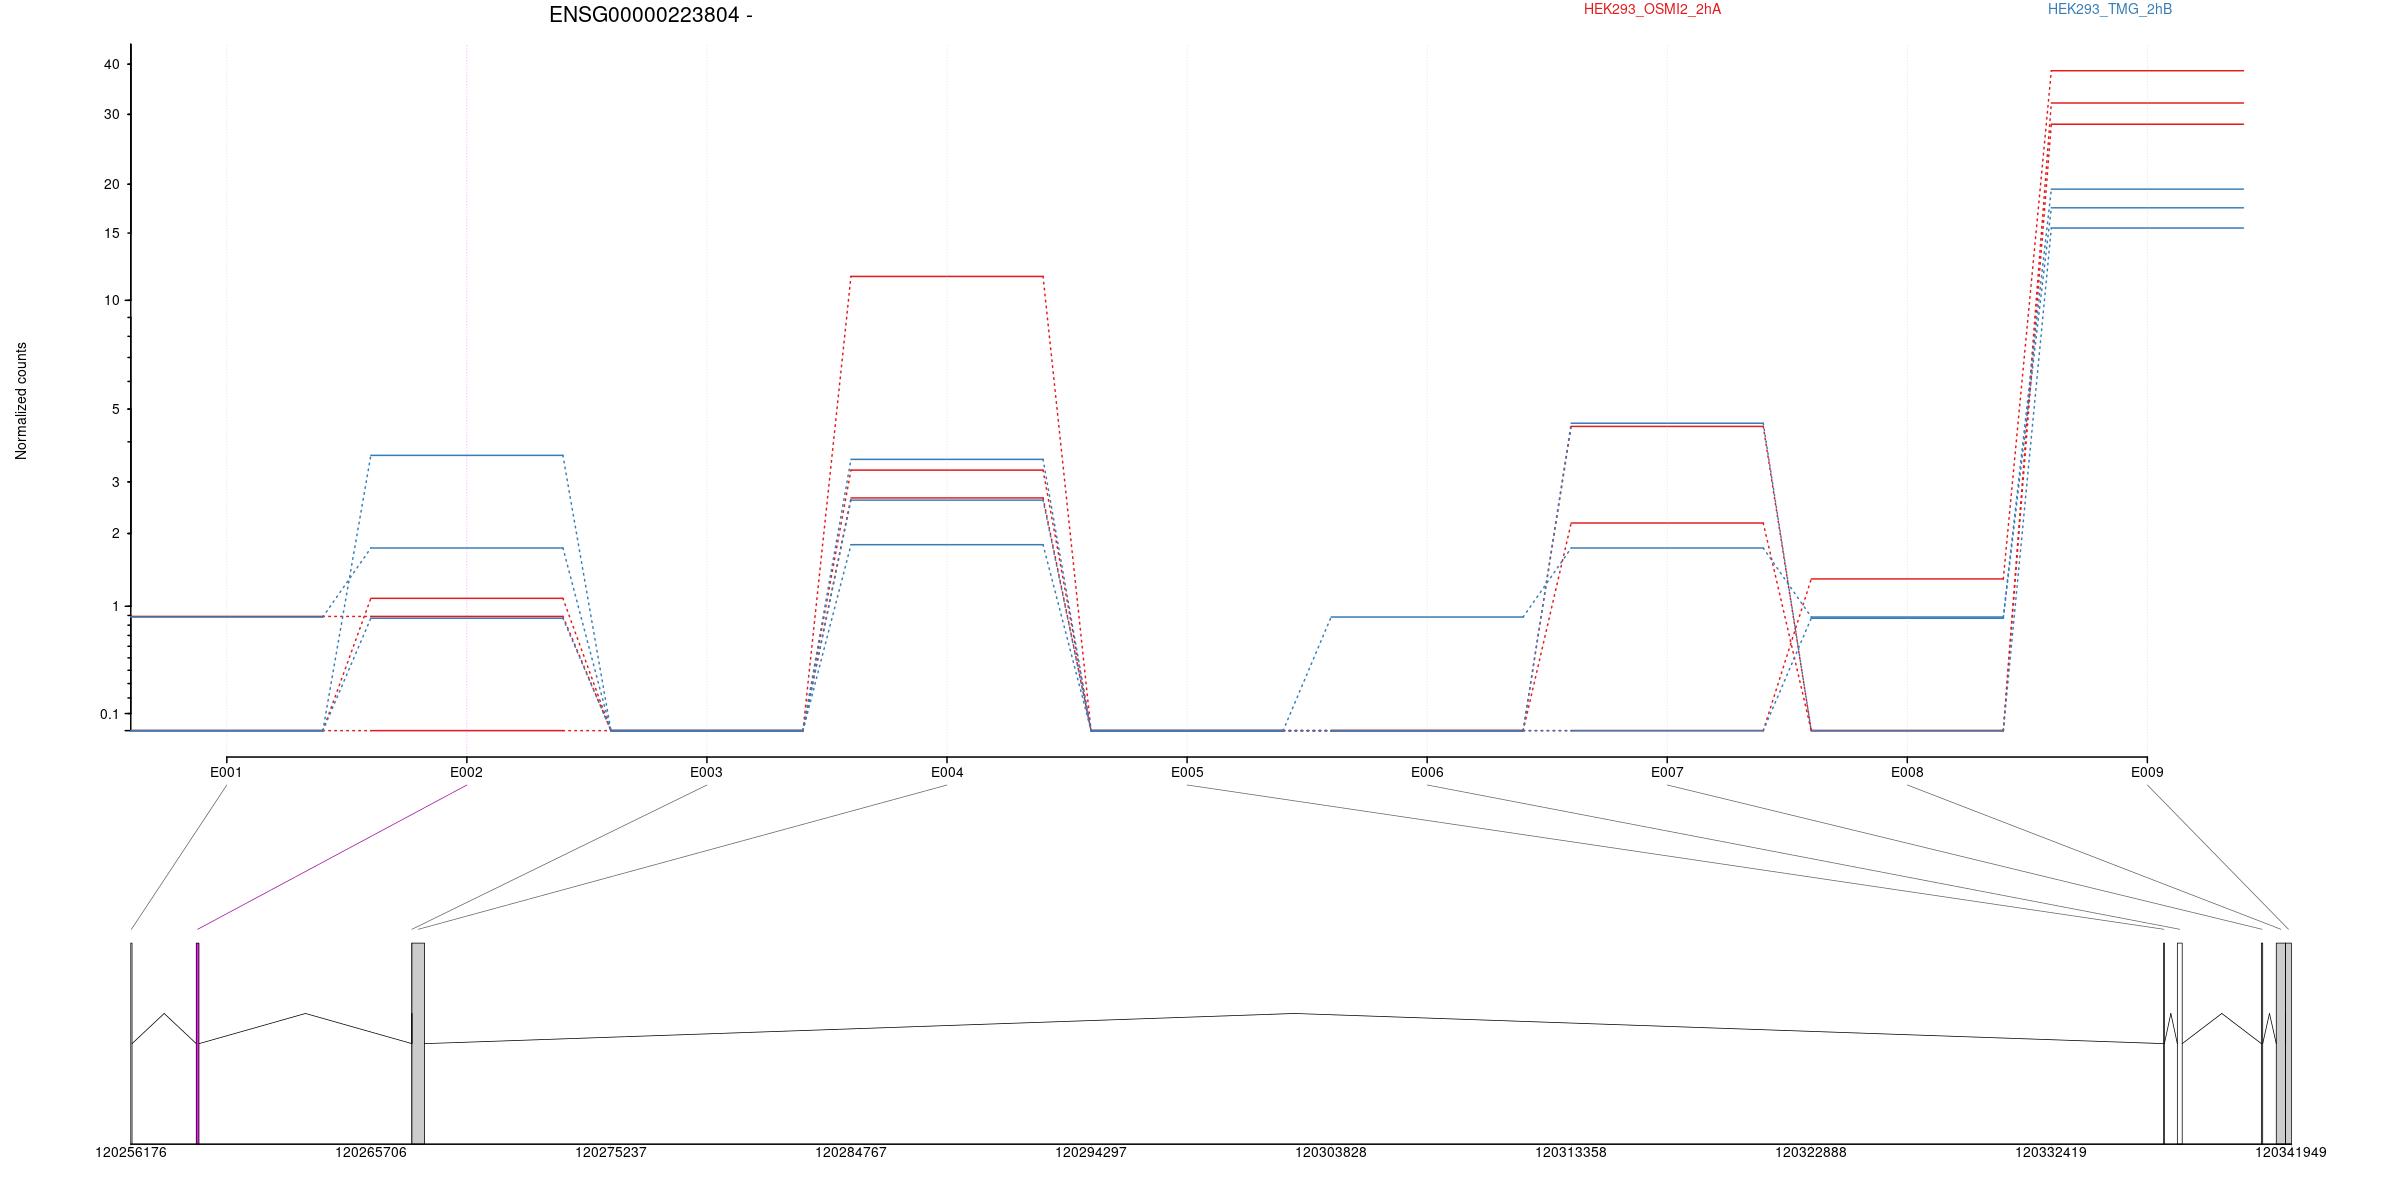Click the gray exon box near 120265706
The image size is (2400, 1200).
pyautogui.click(x=418, y=1043)
